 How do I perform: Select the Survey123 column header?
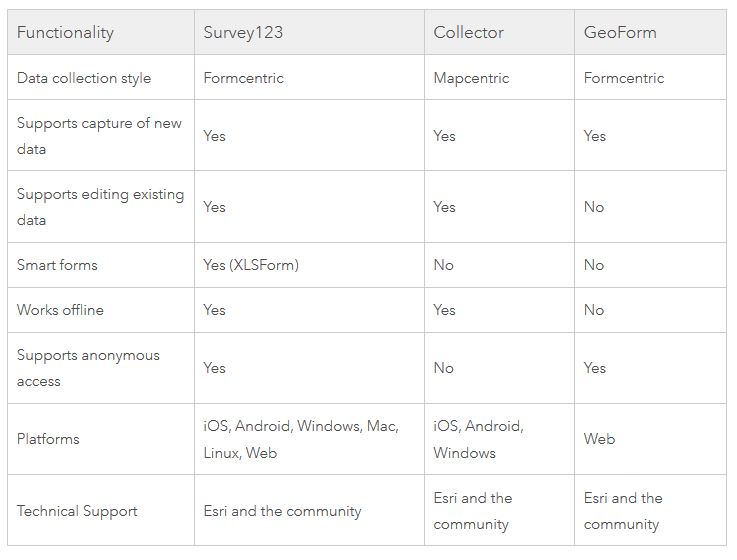click(x=243, y=32)
